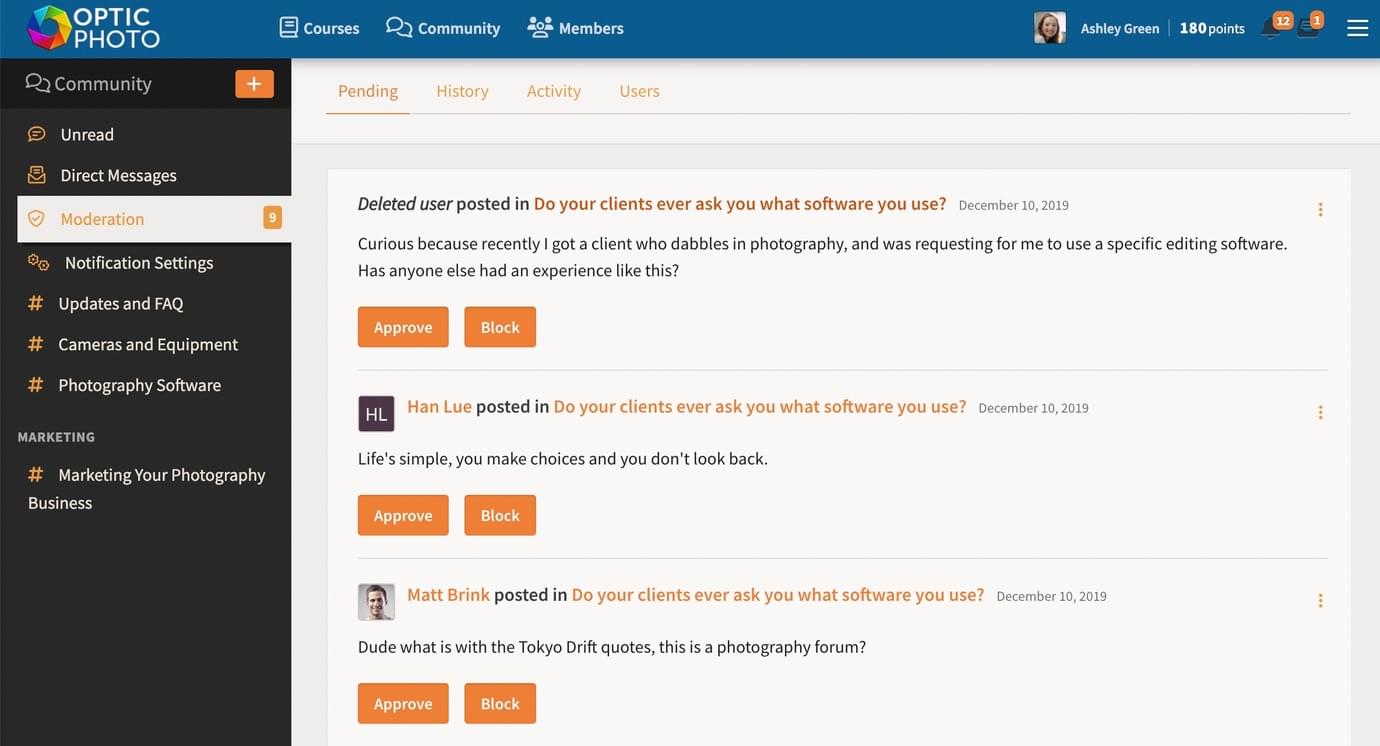
Task: Open the Community menu in top navigation
Action: (443, 28)
